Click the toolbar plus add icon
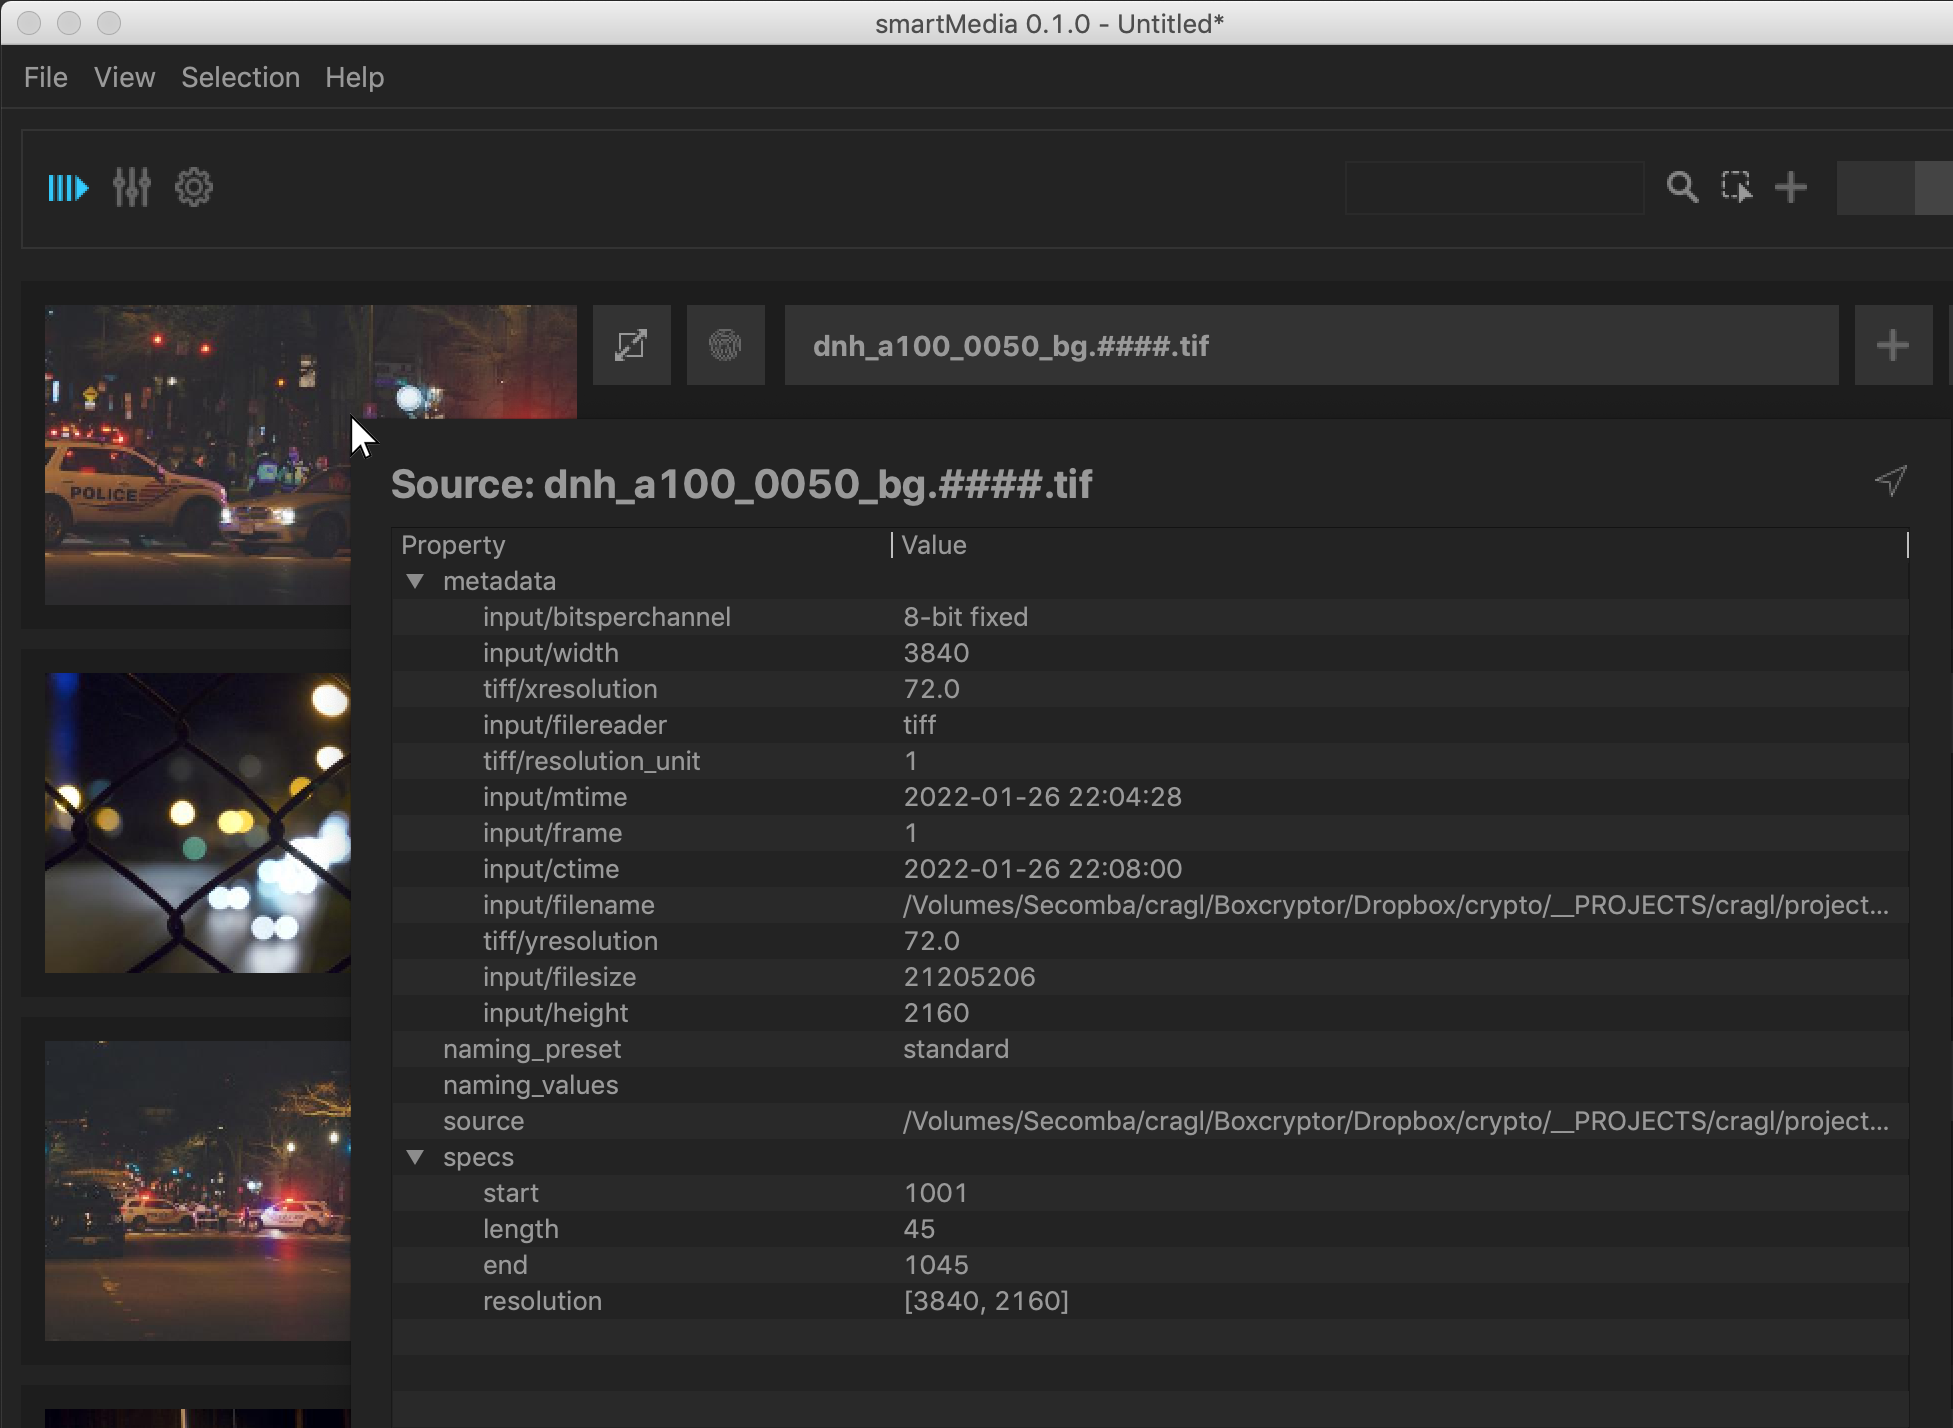 tap(1791, 187)
